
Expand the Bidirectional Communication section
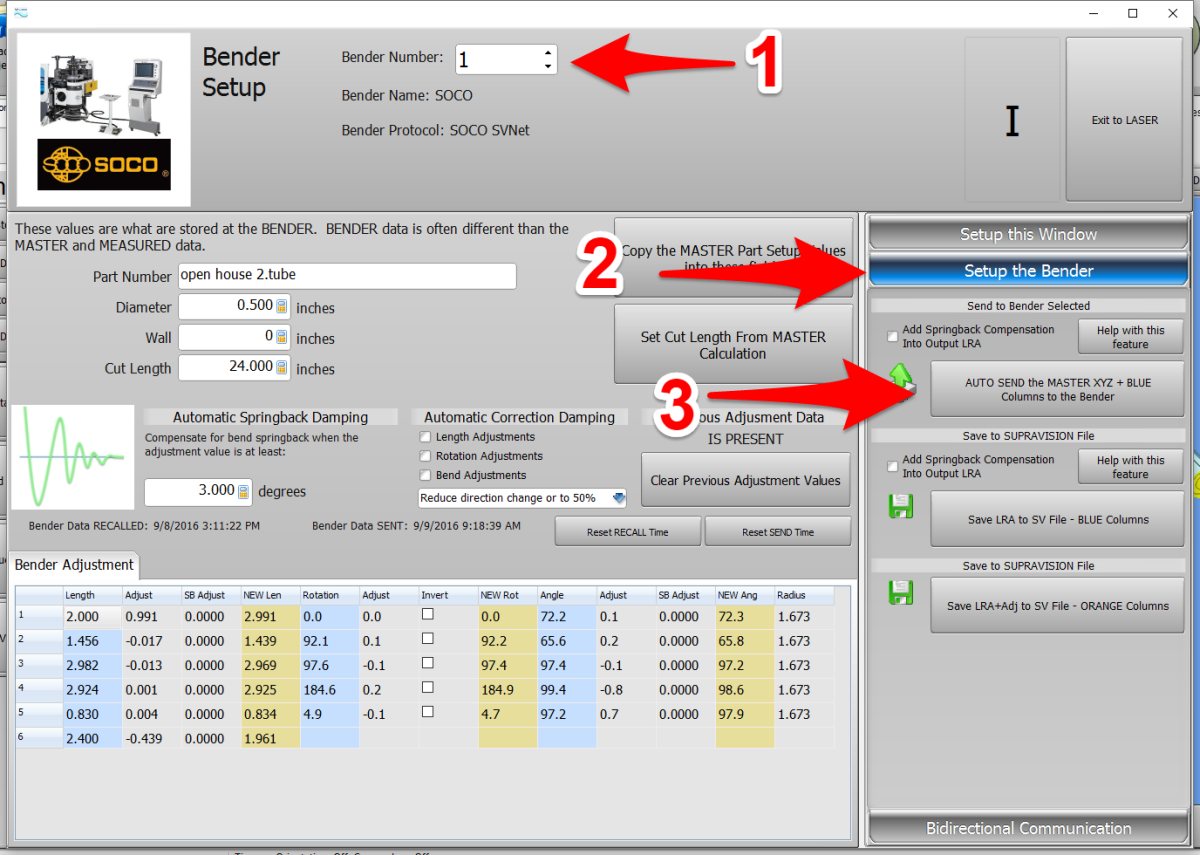1030,828
